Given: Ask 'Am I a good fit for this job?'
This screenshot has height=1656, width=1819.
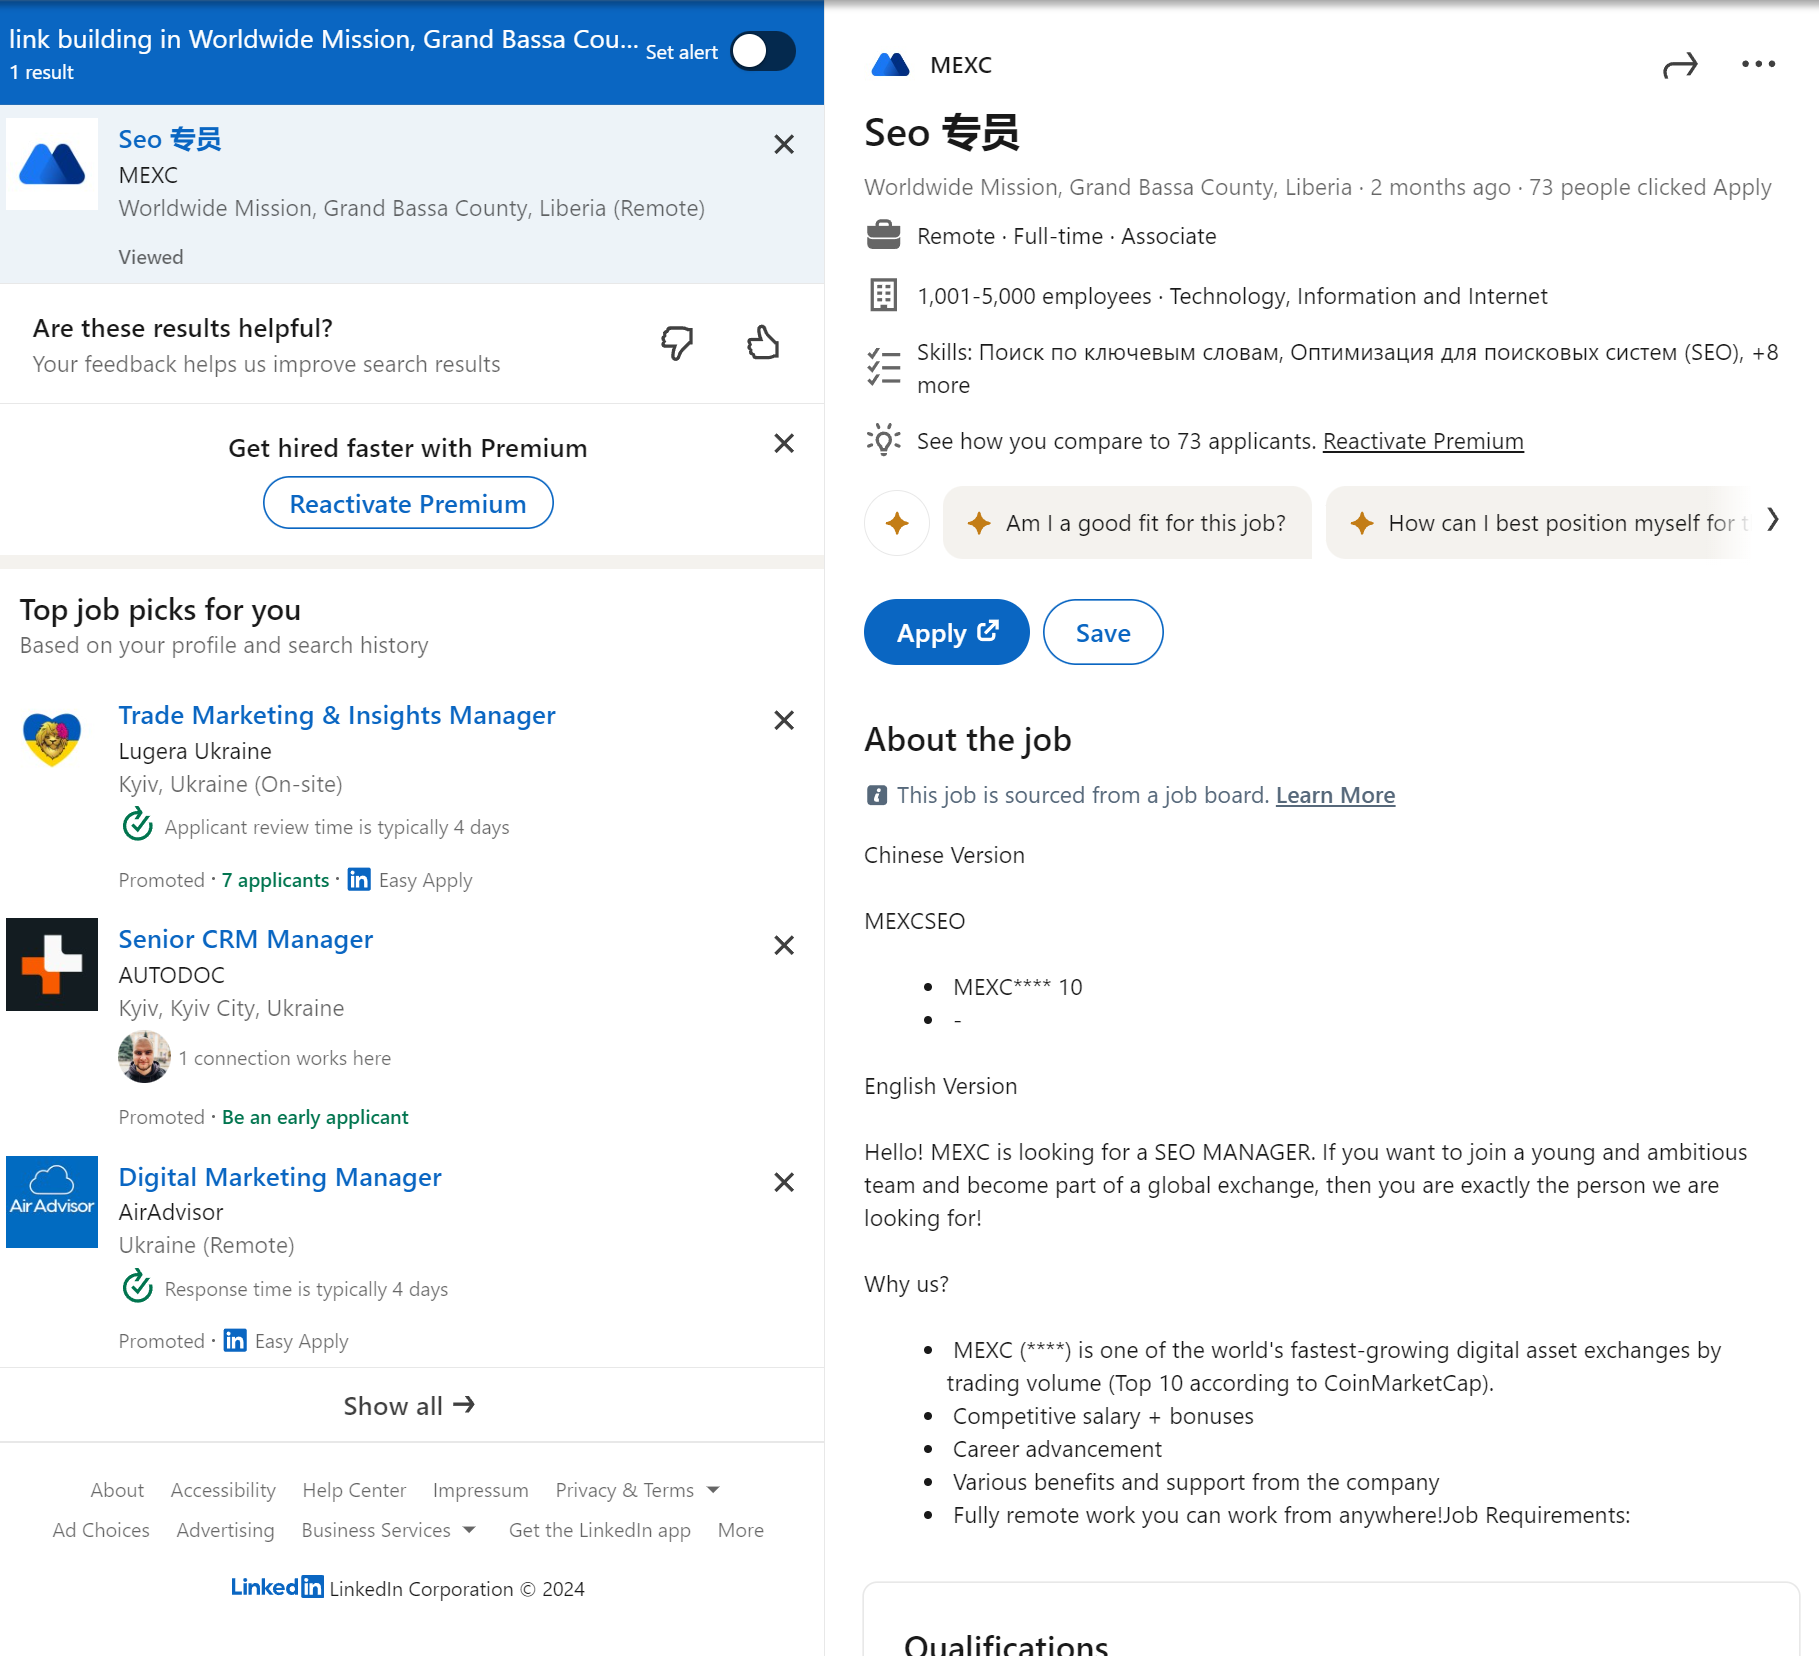Looking at the screenshot, I should click(1127, 522).
